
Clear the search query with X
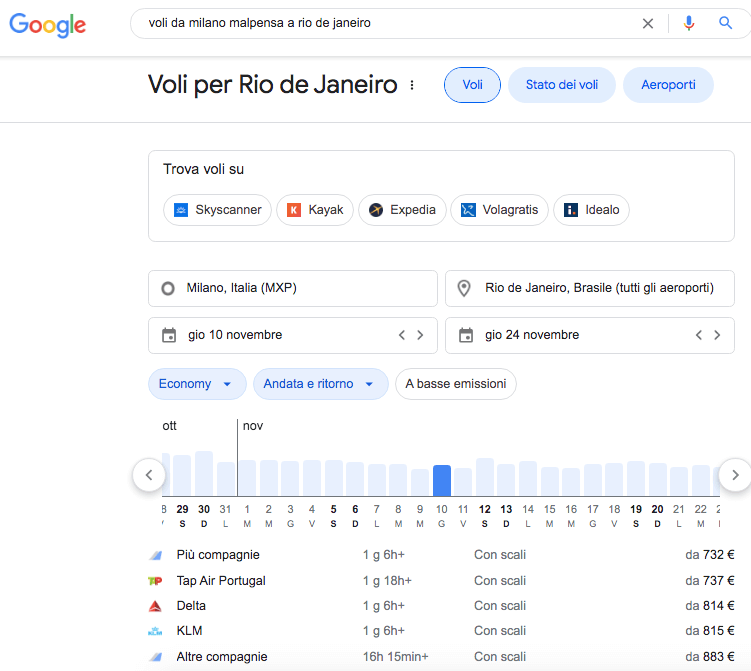click(648, 23)
